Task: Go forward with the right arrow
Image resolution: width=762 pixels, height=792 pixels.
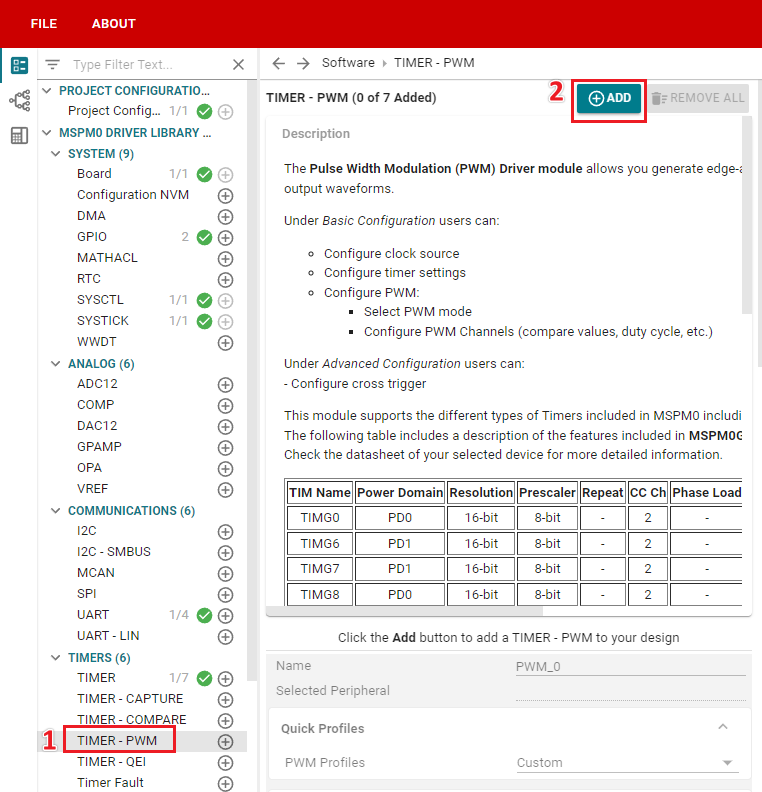Action: coord(303,63)
